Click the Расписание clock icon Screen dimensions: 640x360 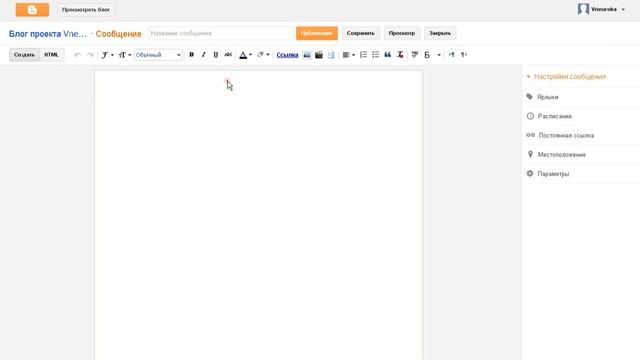tap(530, 116)
